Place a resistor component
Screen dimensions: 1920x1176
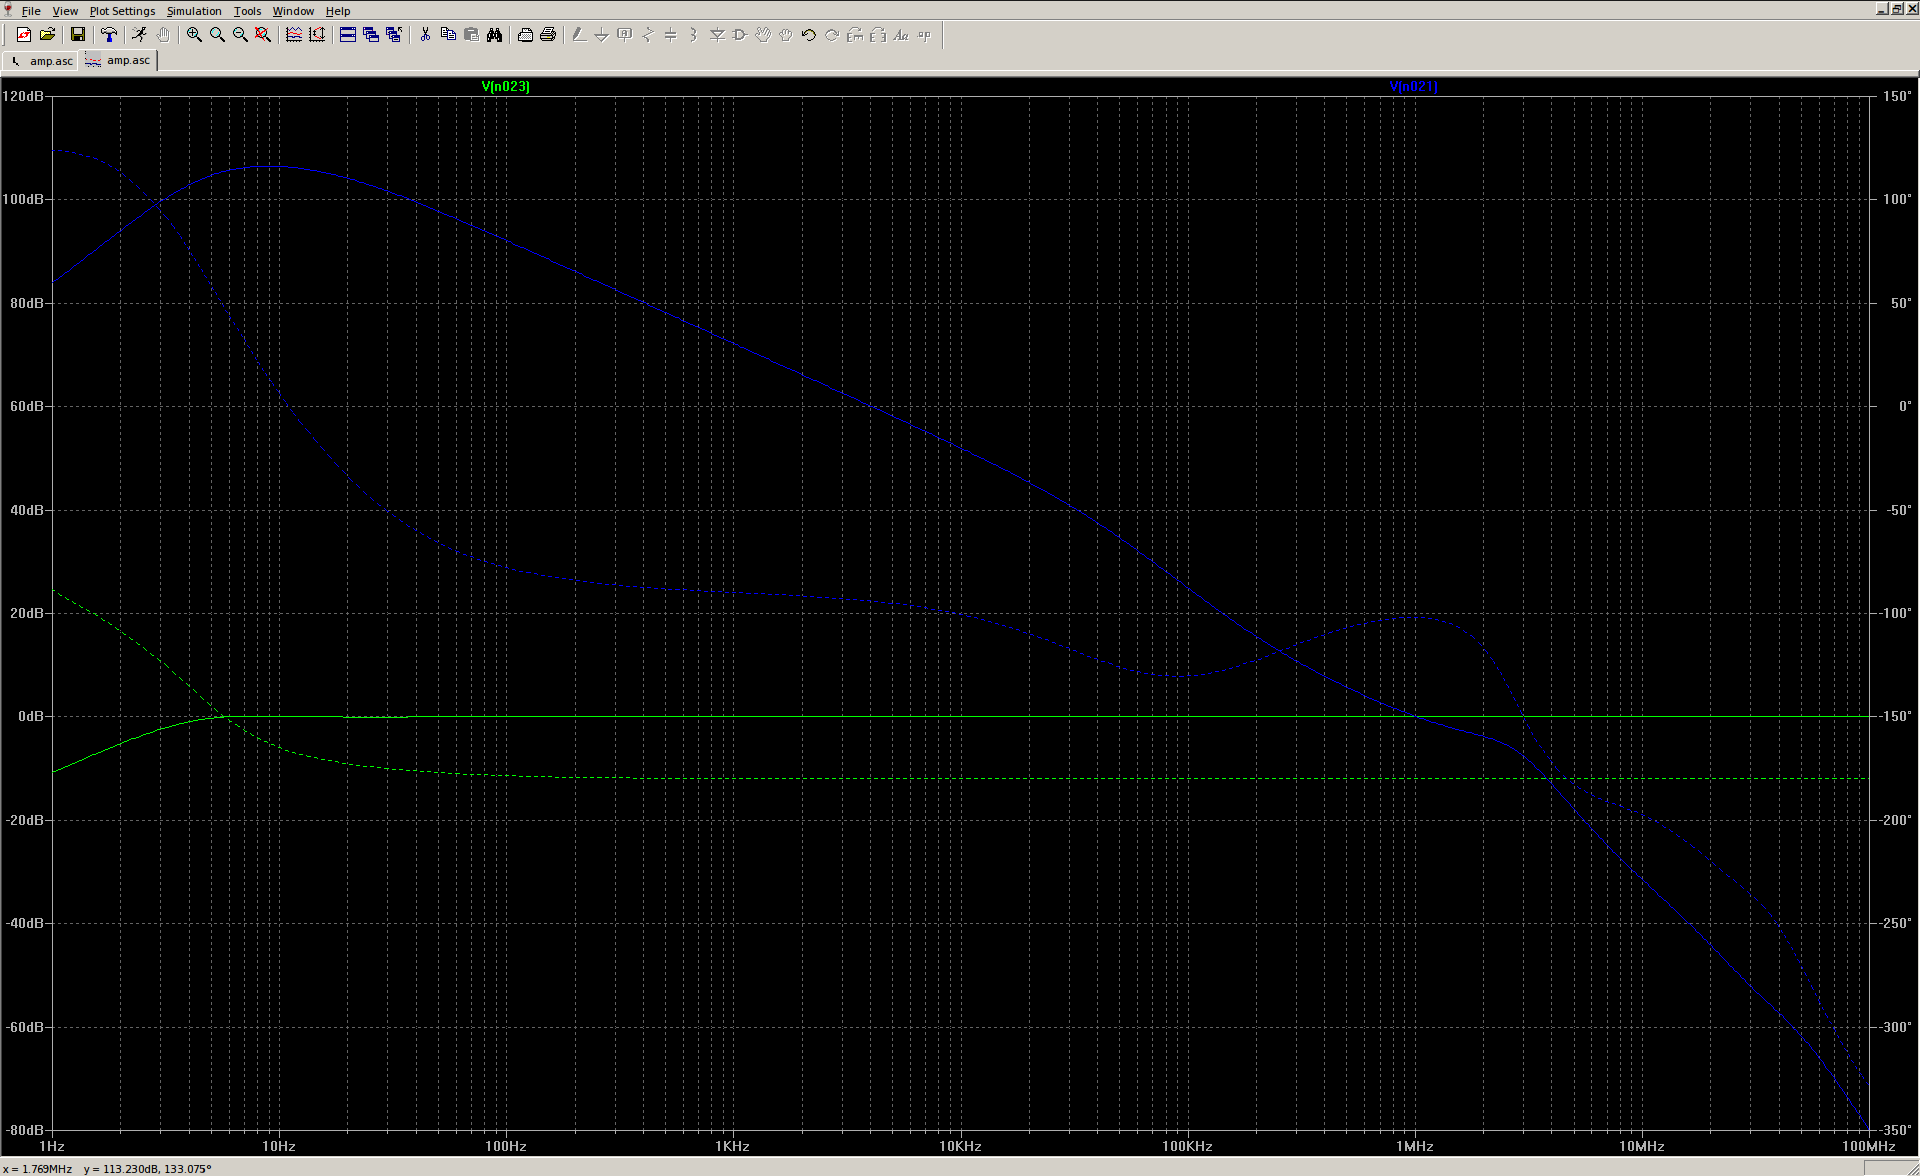648,35
